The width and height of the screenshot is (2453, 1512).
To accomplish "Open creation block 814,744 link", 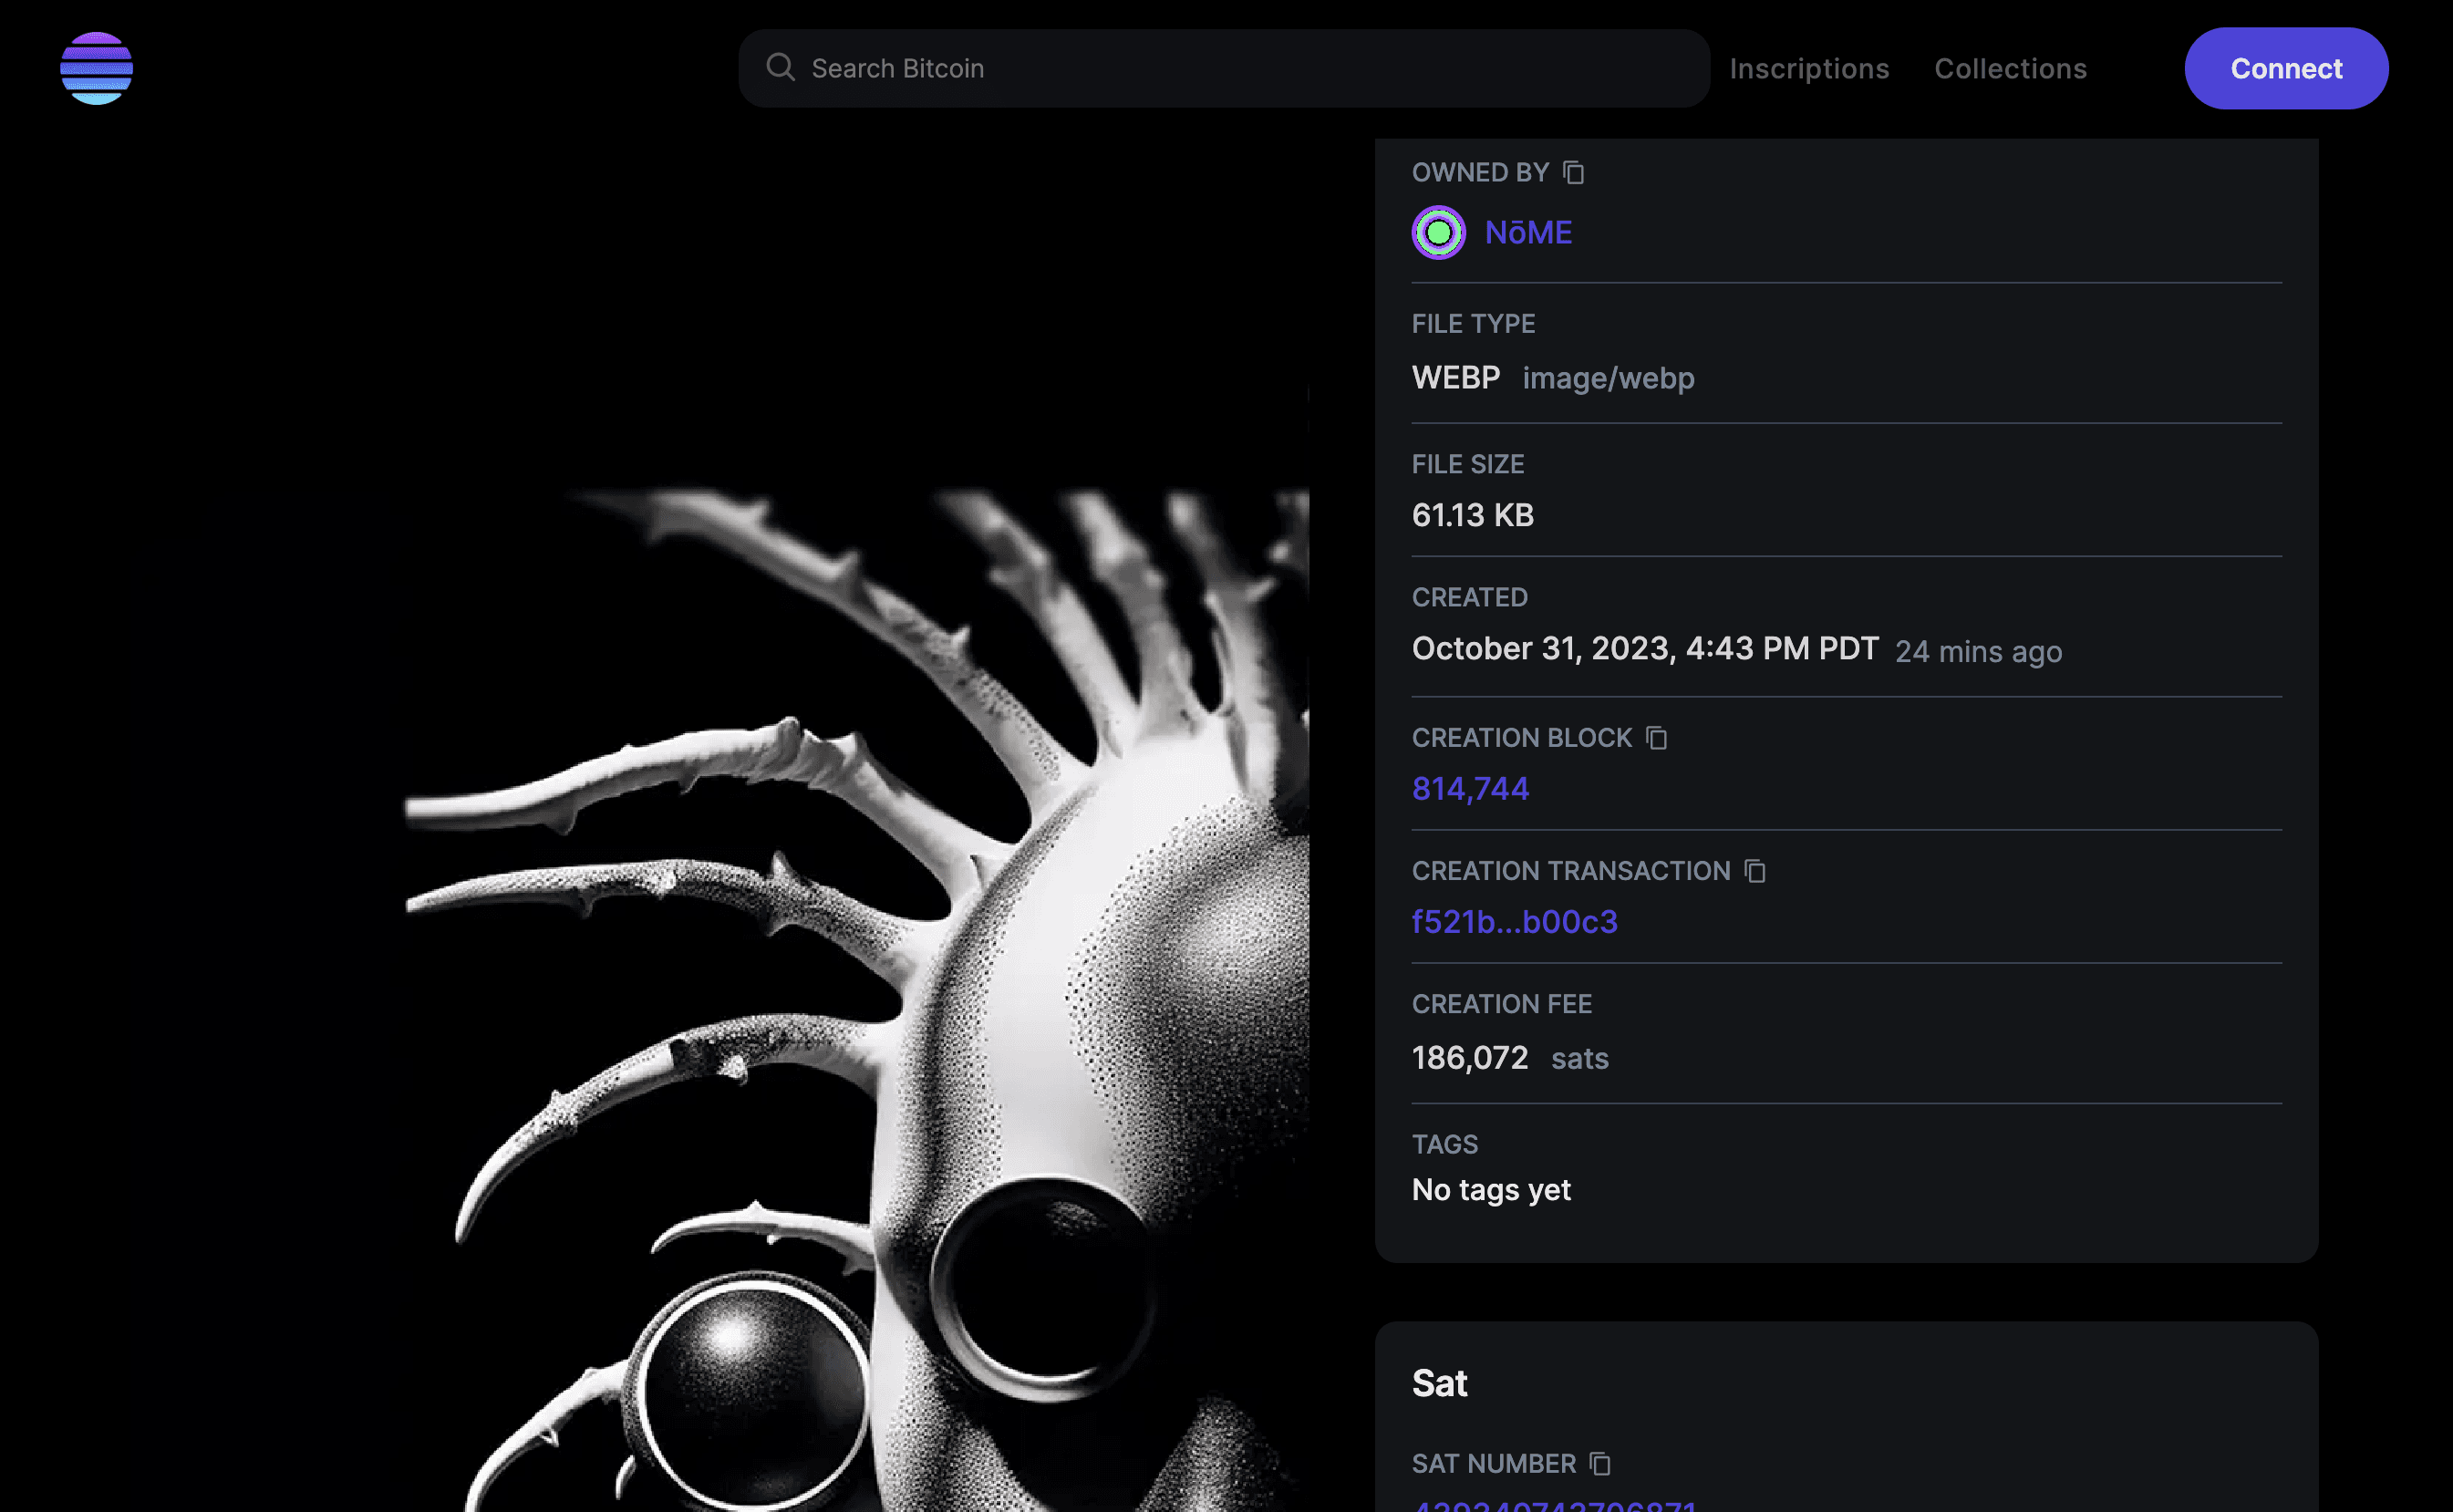I will pos(1470,789).
